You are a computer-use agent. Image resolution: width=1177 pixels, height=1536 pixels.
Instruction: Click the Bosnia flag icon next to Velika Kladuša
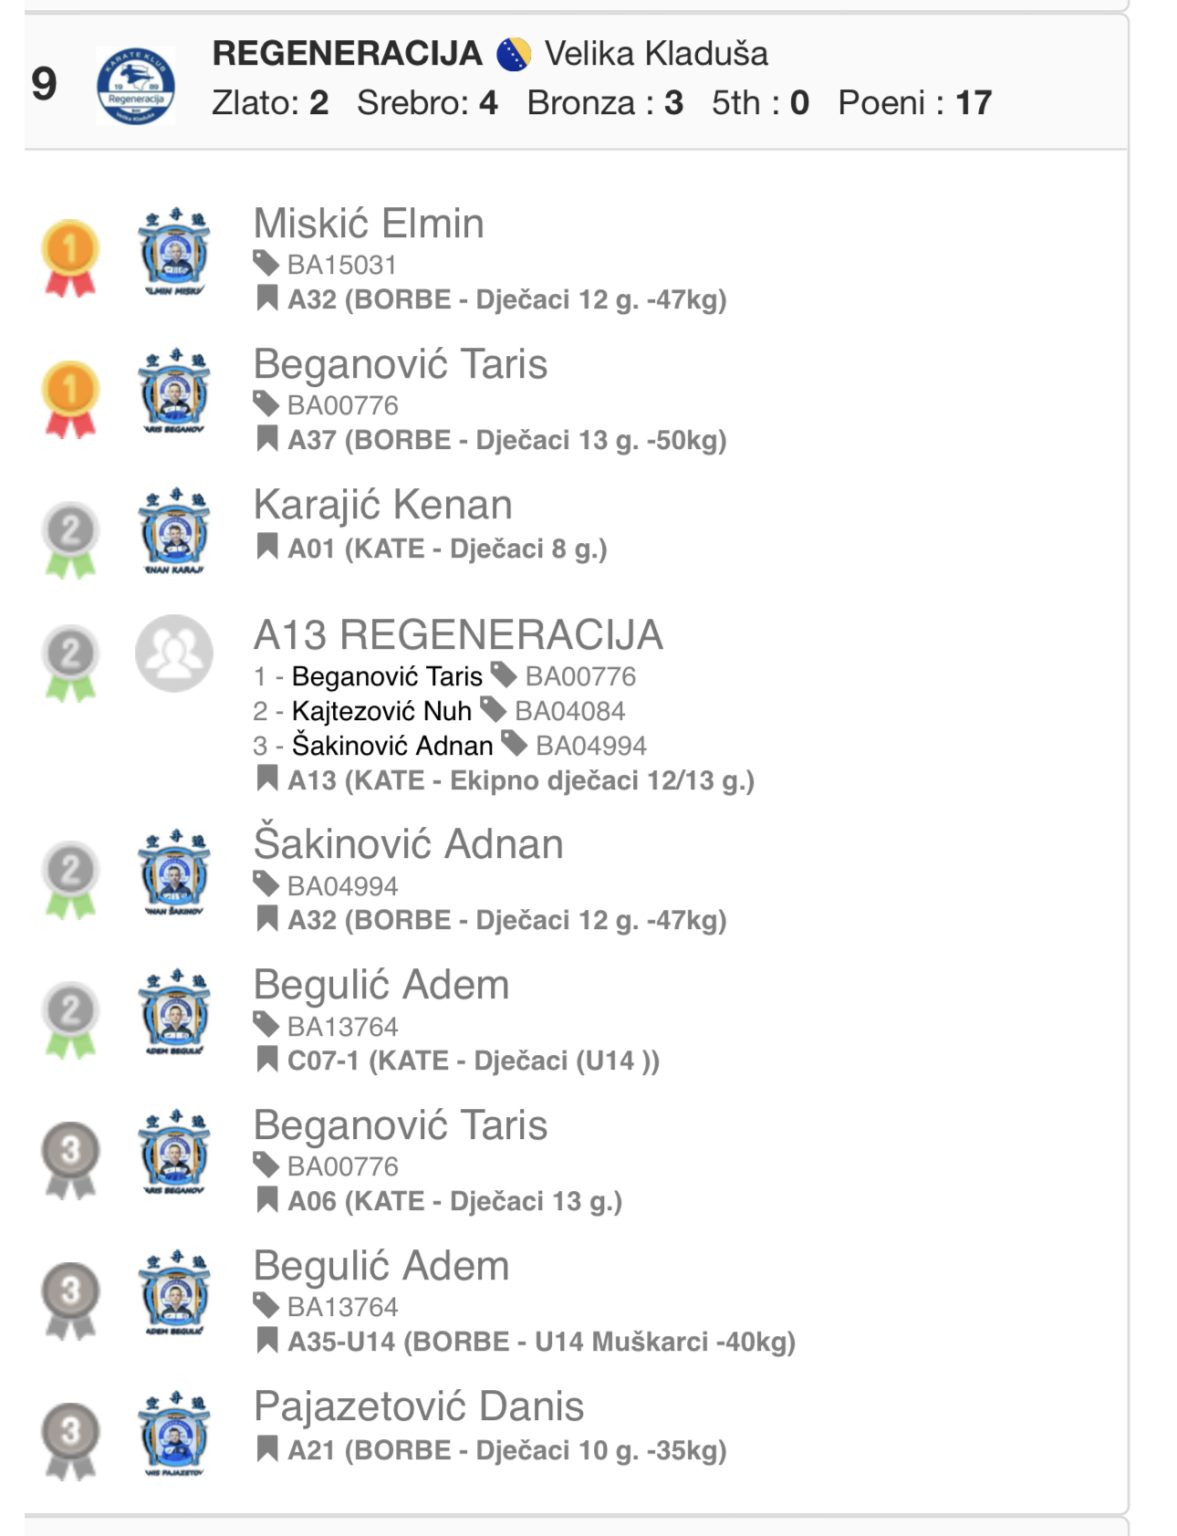tap(514, 54)
